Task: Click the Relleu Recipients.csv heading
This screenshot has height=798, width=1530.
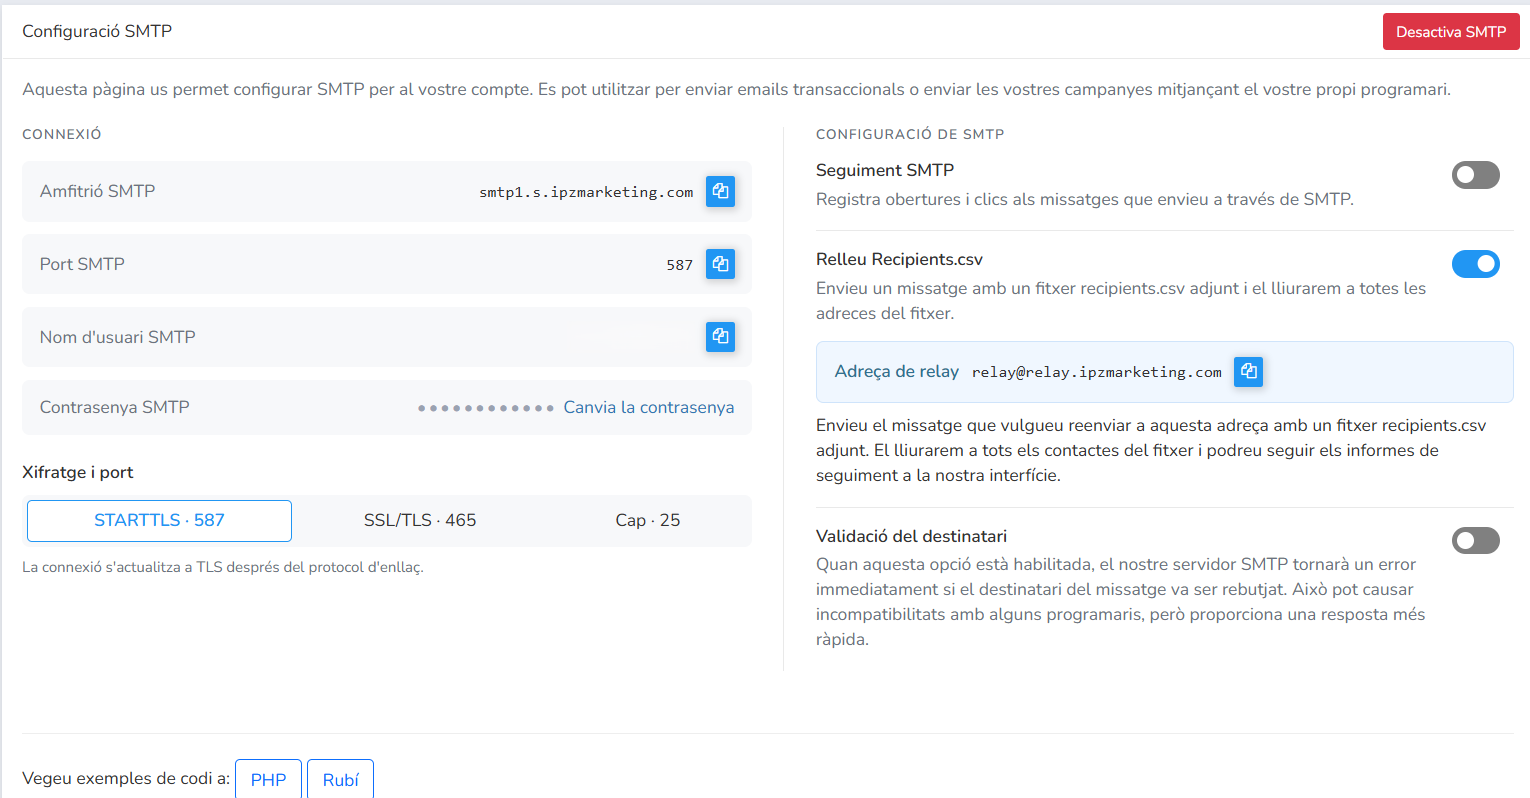Action: (899, 259)
